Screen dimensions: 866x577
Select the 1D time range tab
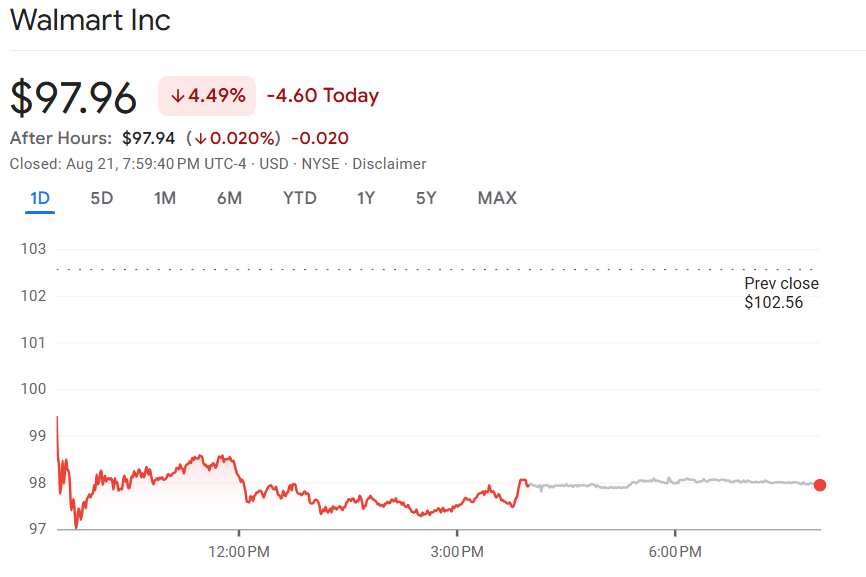point(40,198)
